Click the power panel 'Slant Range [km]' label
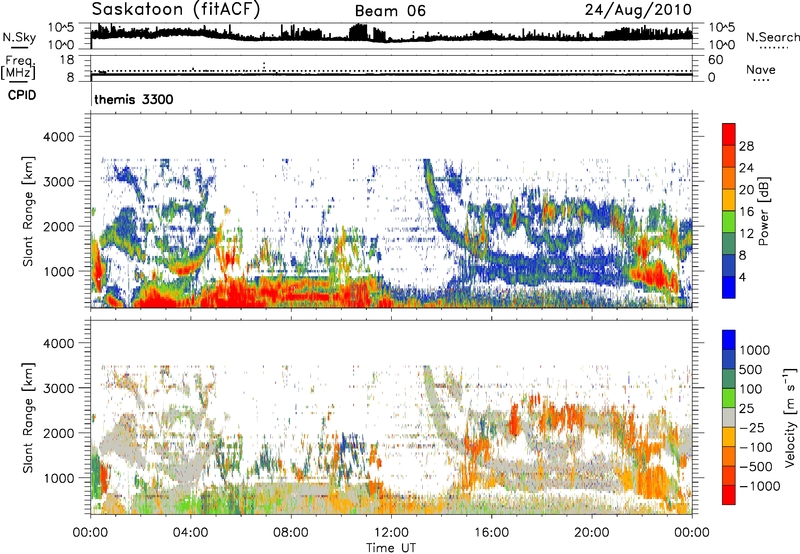 [x=28, y=211]
